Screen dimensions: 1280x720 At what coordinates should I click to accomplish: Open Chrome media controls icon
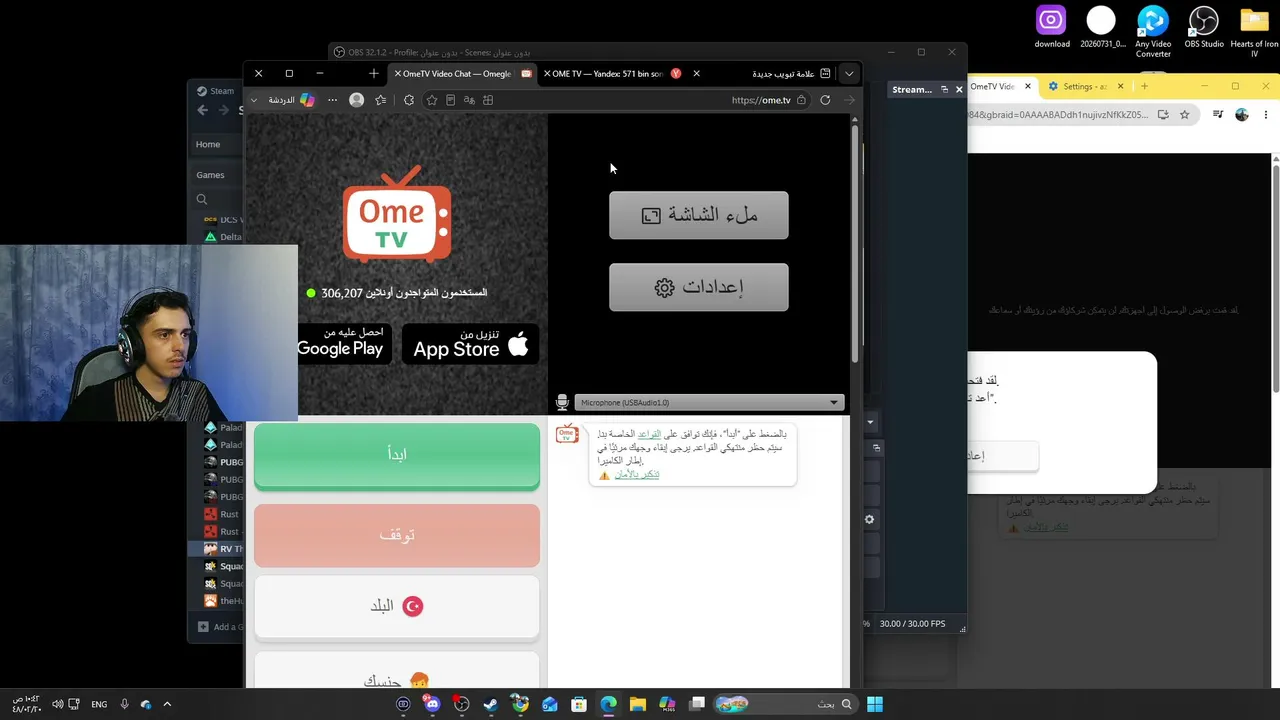click(1218, 115)
